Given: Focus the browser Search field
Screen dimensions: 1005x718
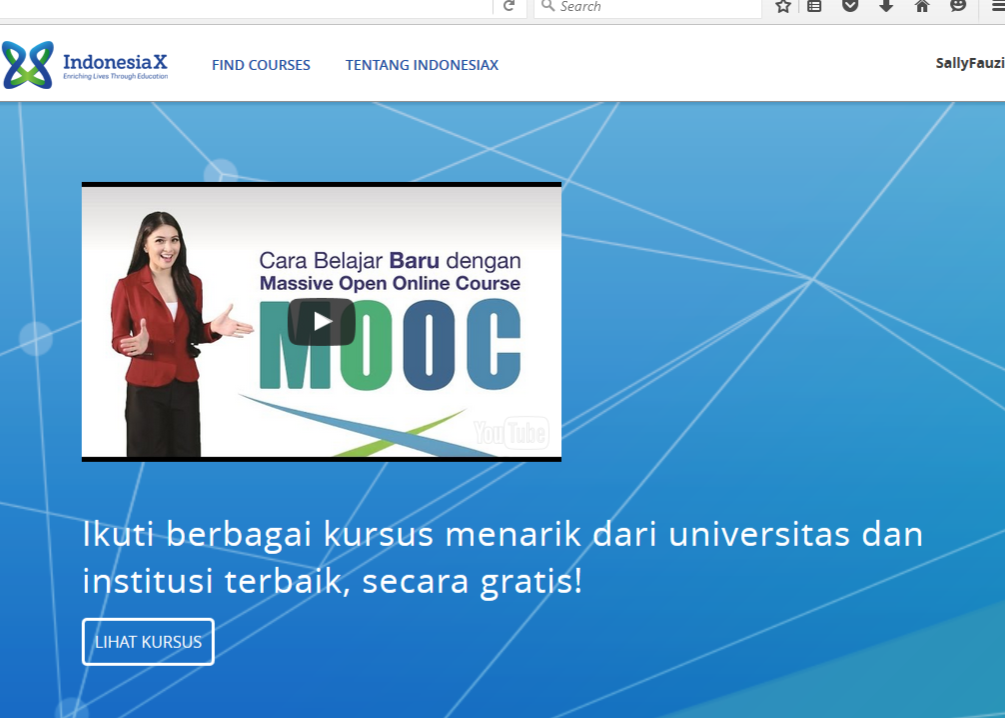Looking at the screenshot, I should [647, 6].
